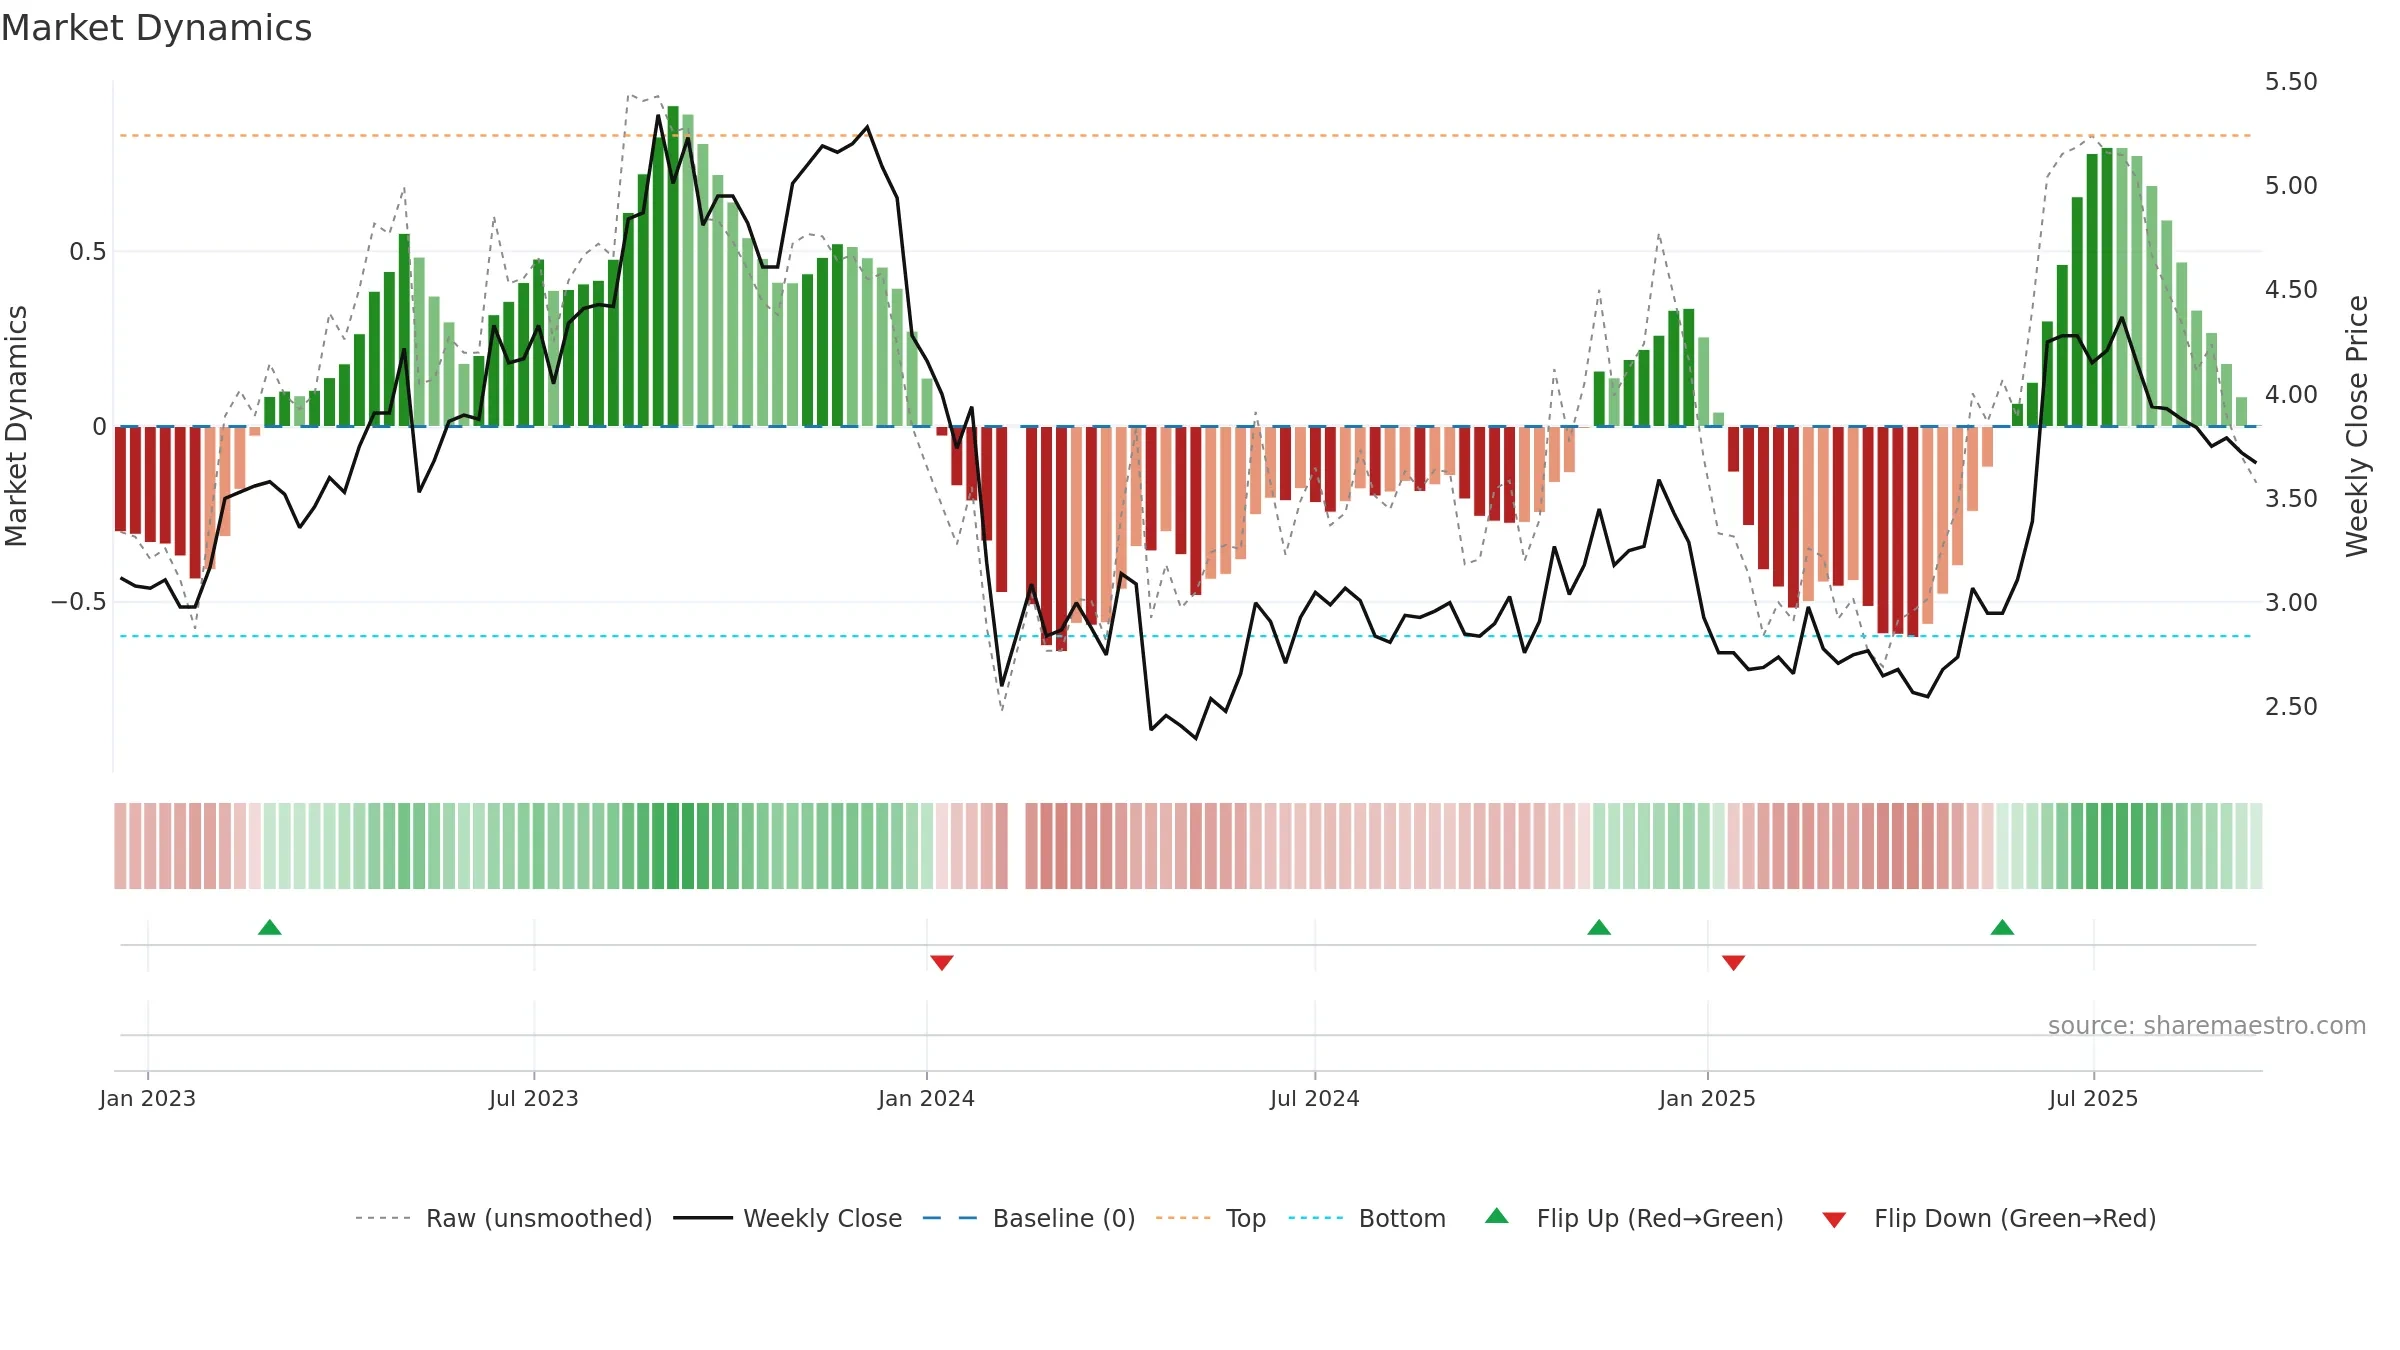Click the 5.50 price axis value
2400x1350 pixels.
(x=2291, y=81)
